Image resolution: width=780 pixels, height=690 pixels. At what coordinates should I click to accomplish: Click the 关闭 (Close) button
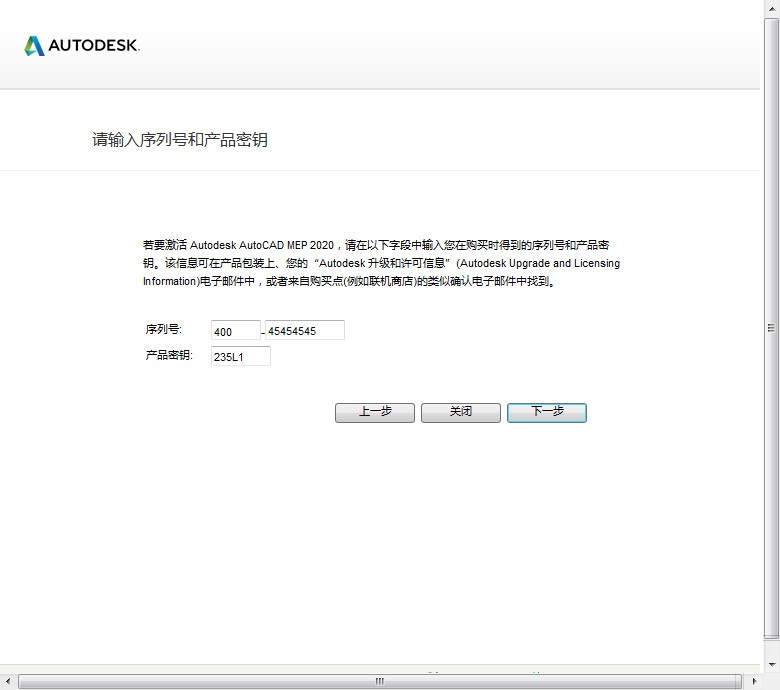click(x=461, y=412)
